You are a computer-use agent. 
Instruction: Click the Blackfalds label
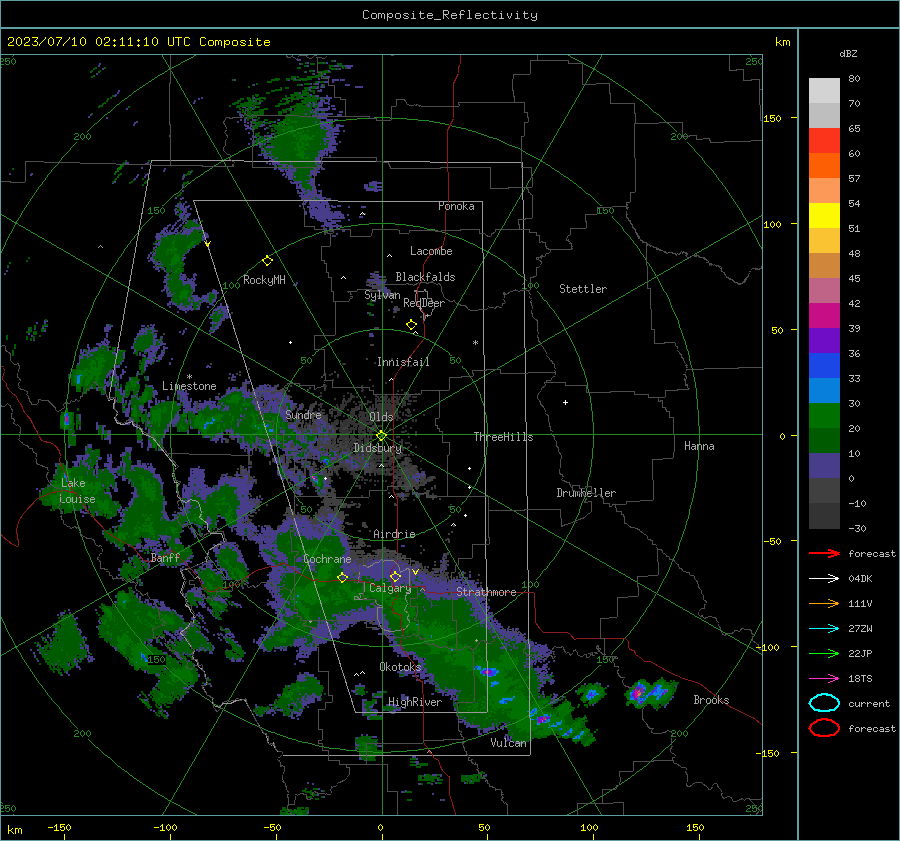[x=425, y=277]
